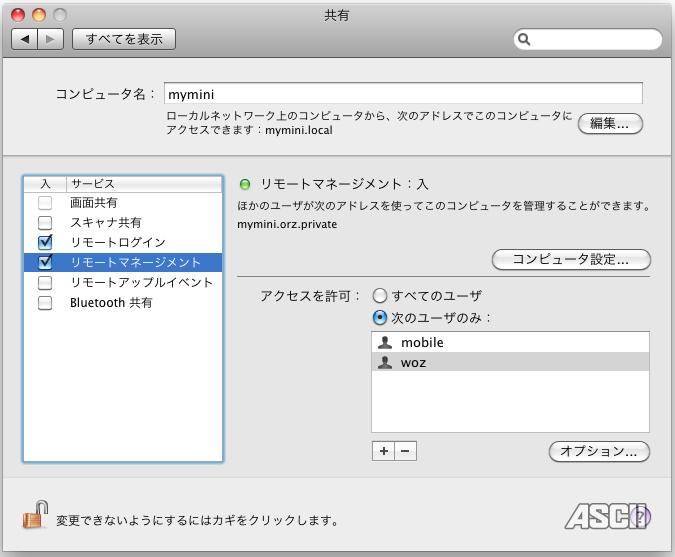675x557 pixels.
Task: Click the padlock icon to prevent changes
Action: coord(35,515)
